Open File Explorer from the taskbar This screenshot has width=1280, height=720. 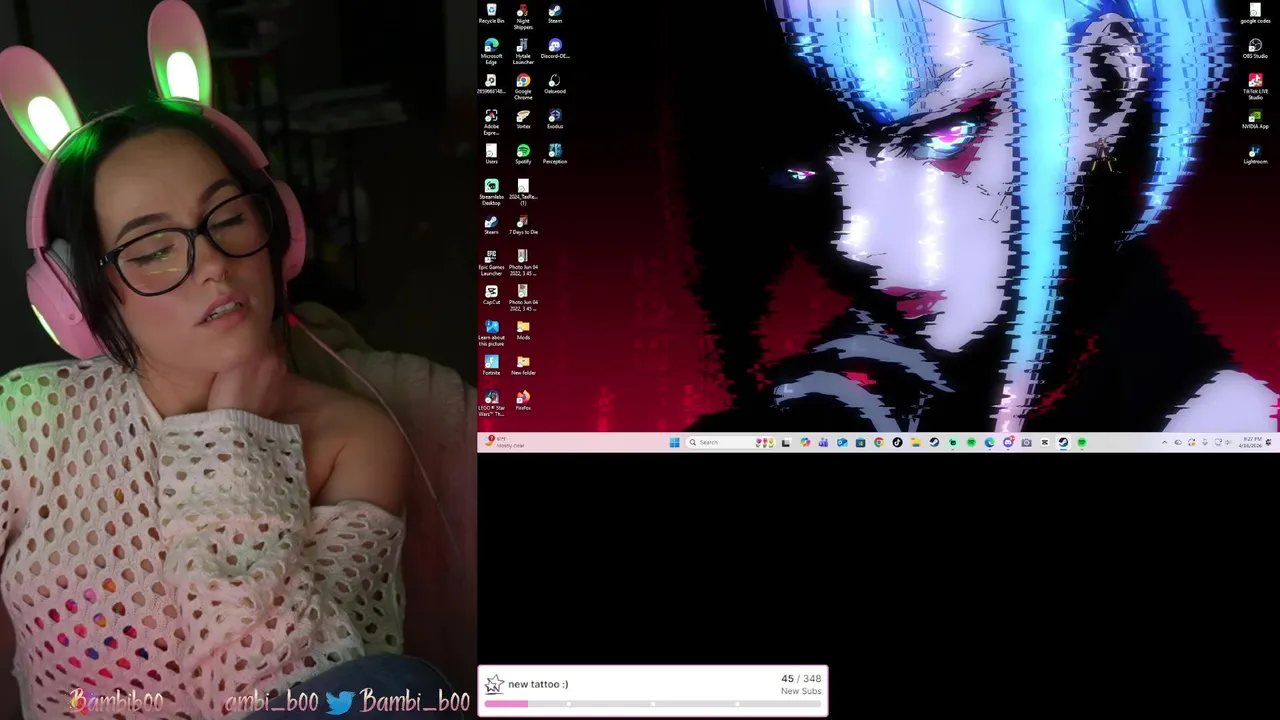click(915, 442)
